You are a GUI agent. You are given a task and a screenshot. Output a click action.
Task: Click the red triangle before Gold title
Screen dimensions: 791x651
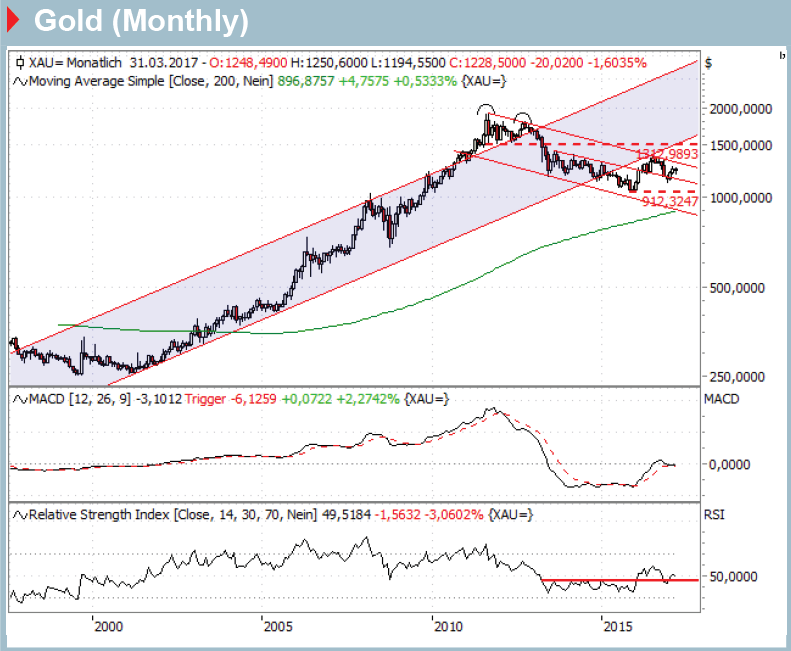(x=13, y=21)
